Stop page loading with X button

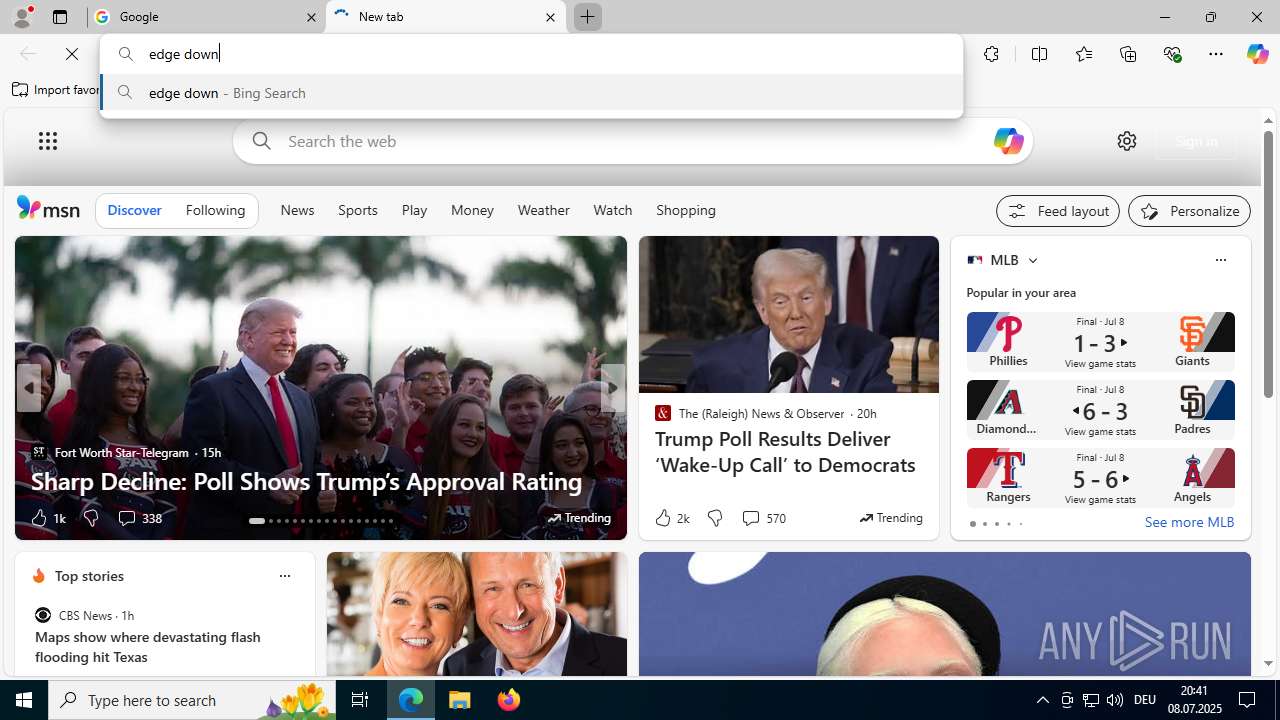point(72,54)
